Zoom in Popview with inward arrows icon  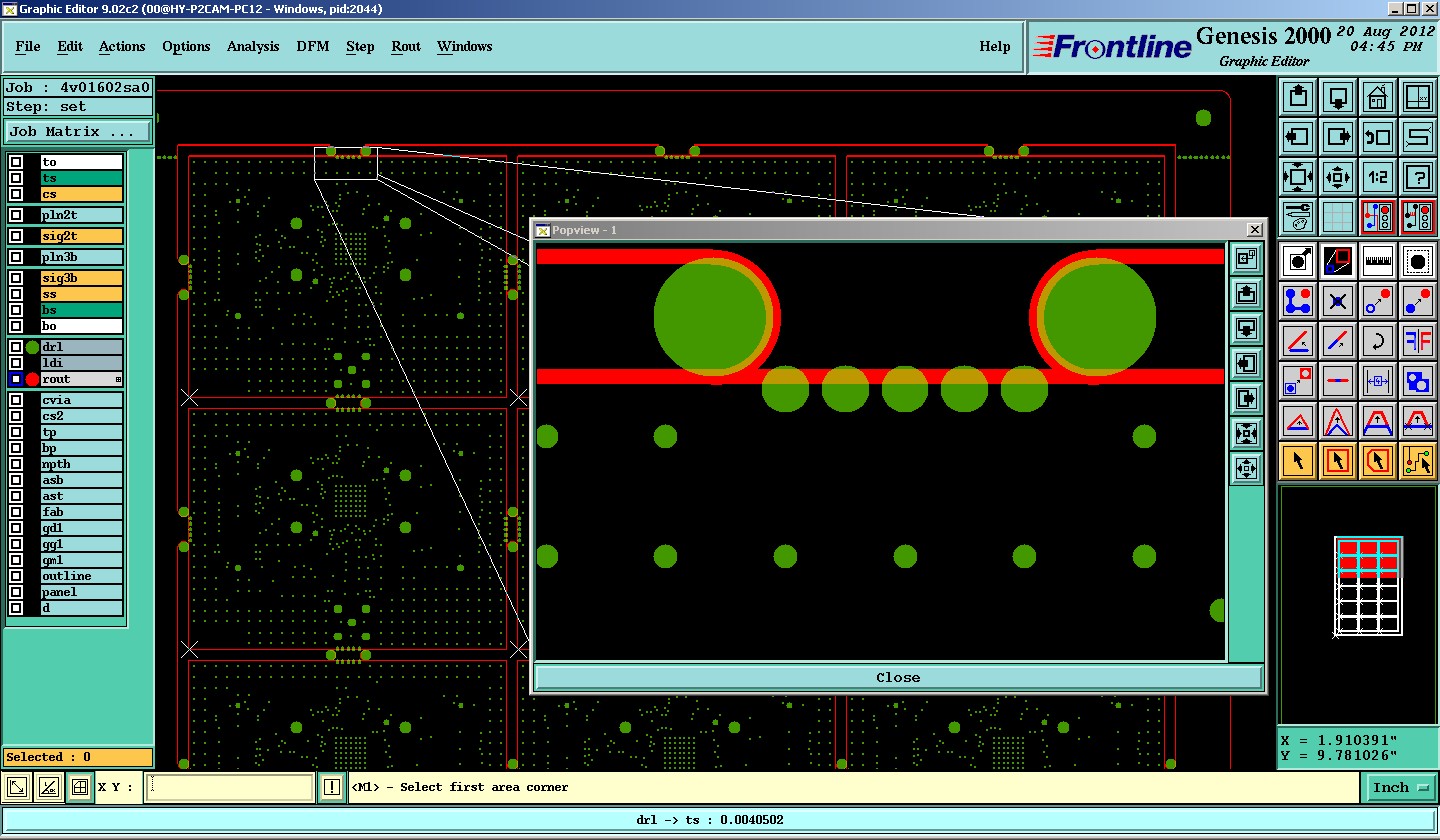pyautogui.click(x=1246, y=434)
